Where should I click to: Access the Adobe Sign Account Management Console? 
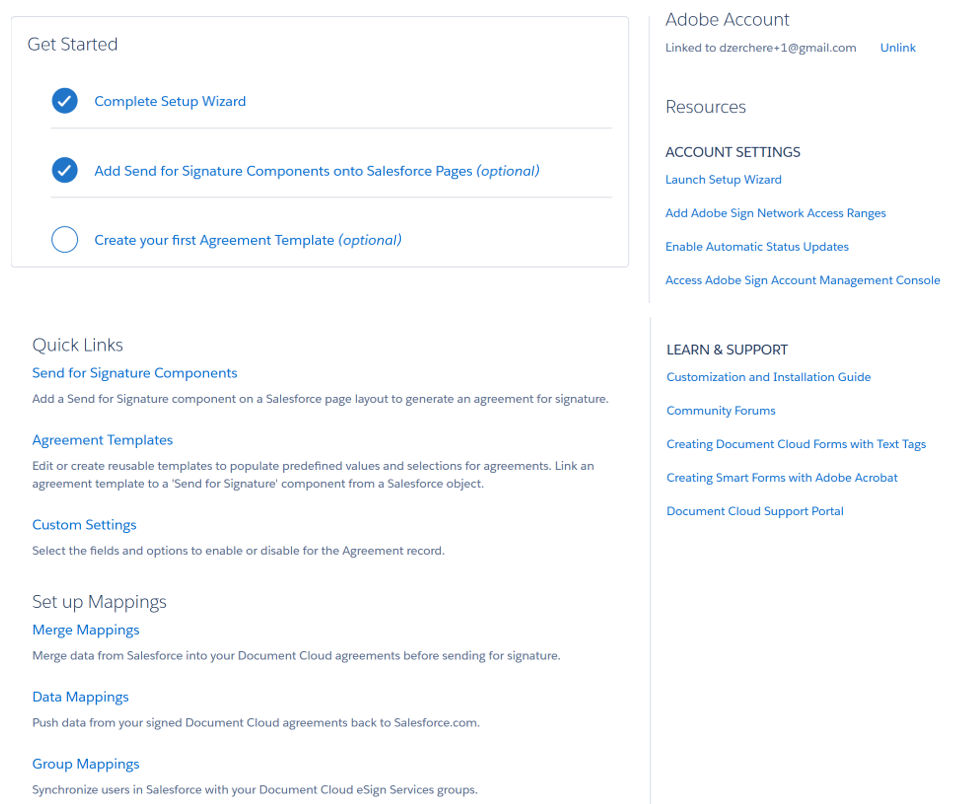pos(803,280)
